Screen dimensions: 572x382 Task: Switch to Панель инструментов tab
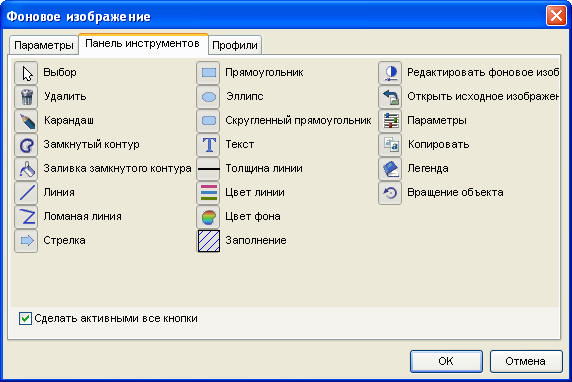[142, 44]
